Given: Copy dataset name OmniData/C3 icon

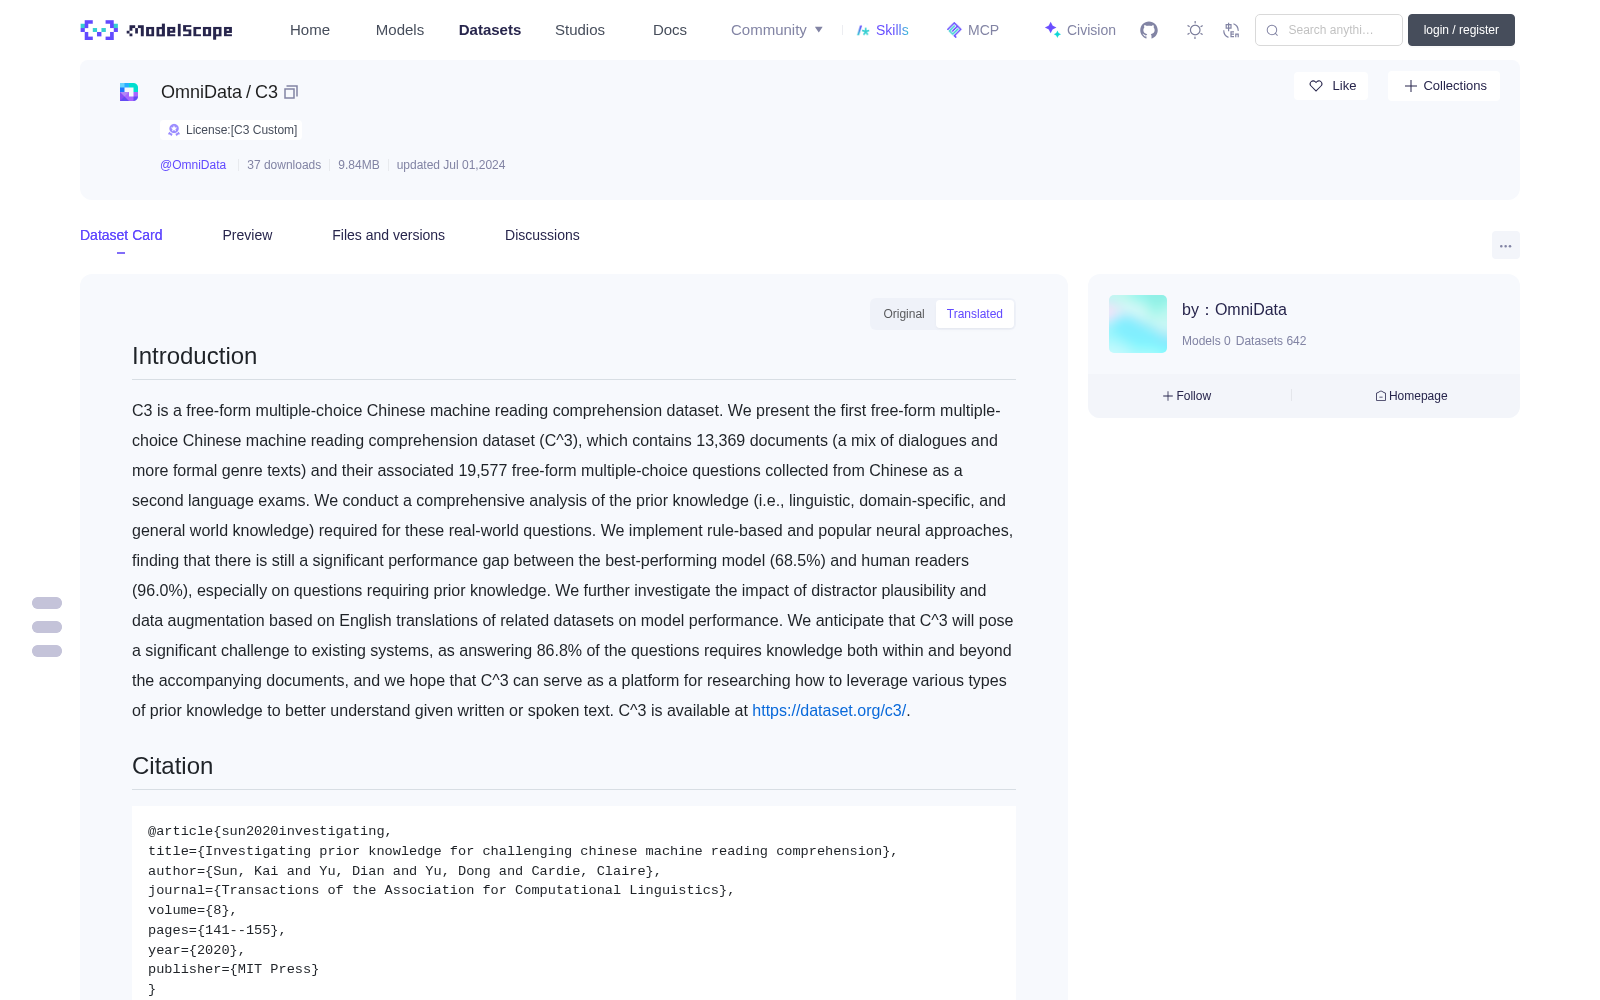Looking at the screenshot, I should tap(291, 92).
